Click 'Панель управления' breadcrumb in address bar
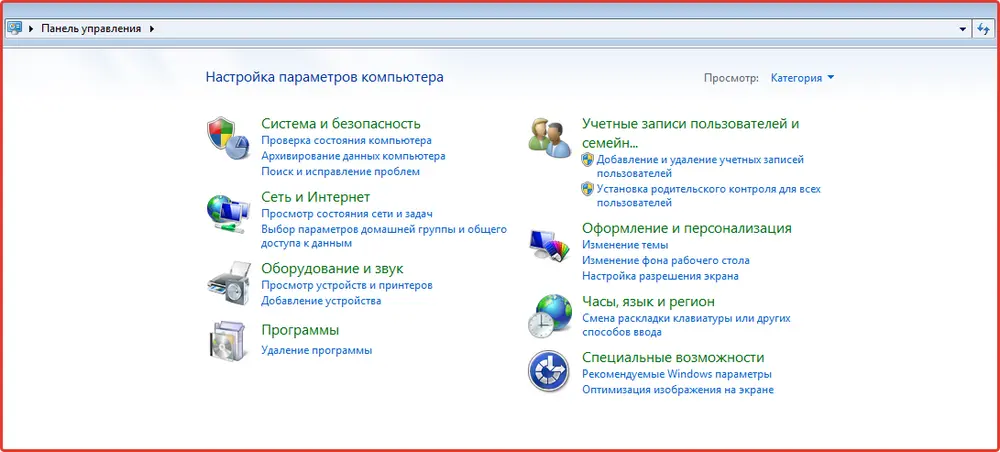The width and height of the screenshot is (1000, 452). pos(91,29)
